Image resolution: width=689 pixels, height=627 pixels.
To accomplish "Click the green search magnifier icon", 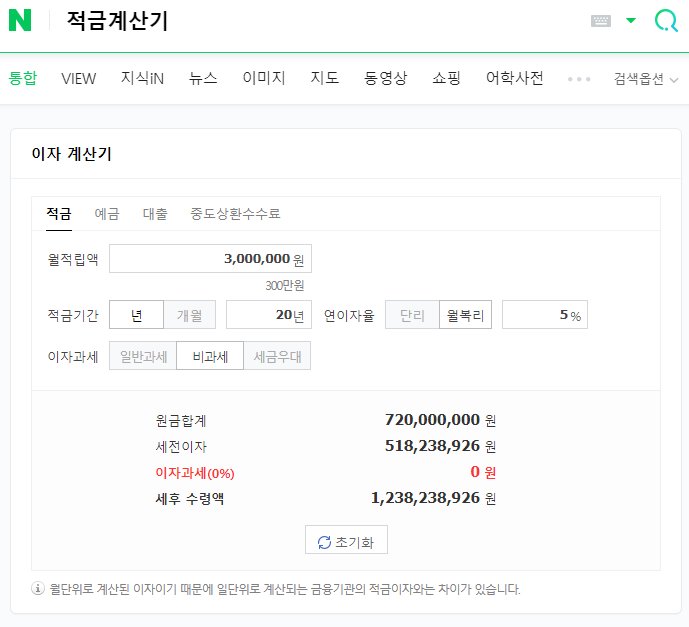I will (666, 20).
